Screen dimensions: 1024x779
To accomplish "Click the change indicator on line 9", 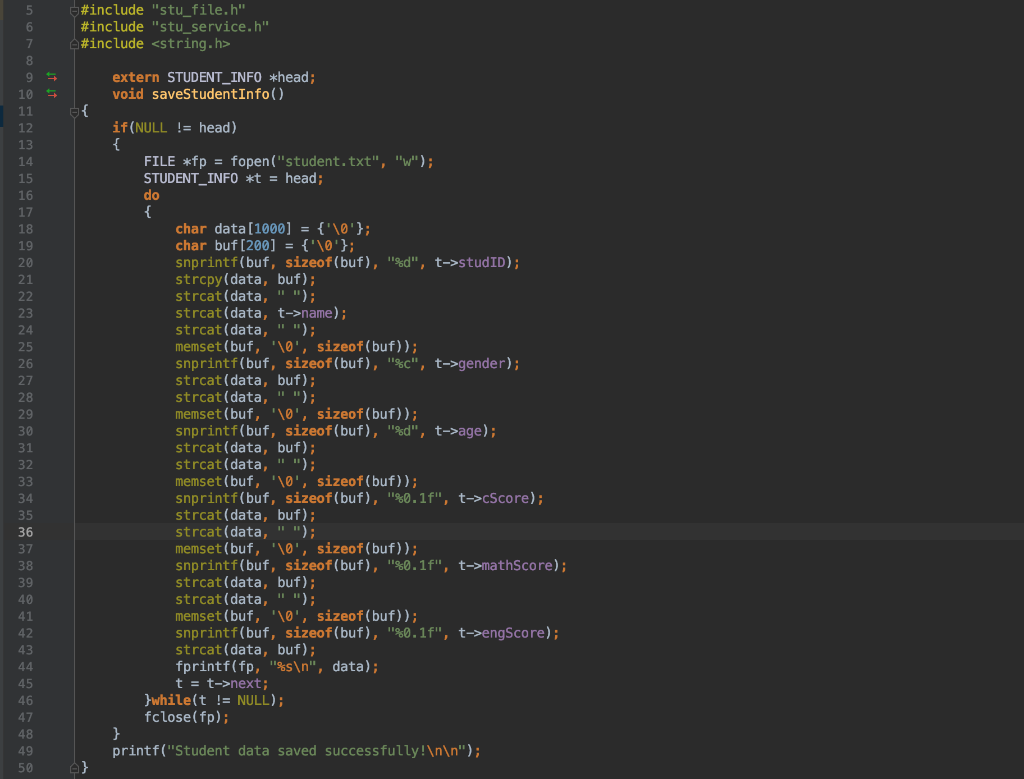I will pyautogui.click(x=50, y=76).
